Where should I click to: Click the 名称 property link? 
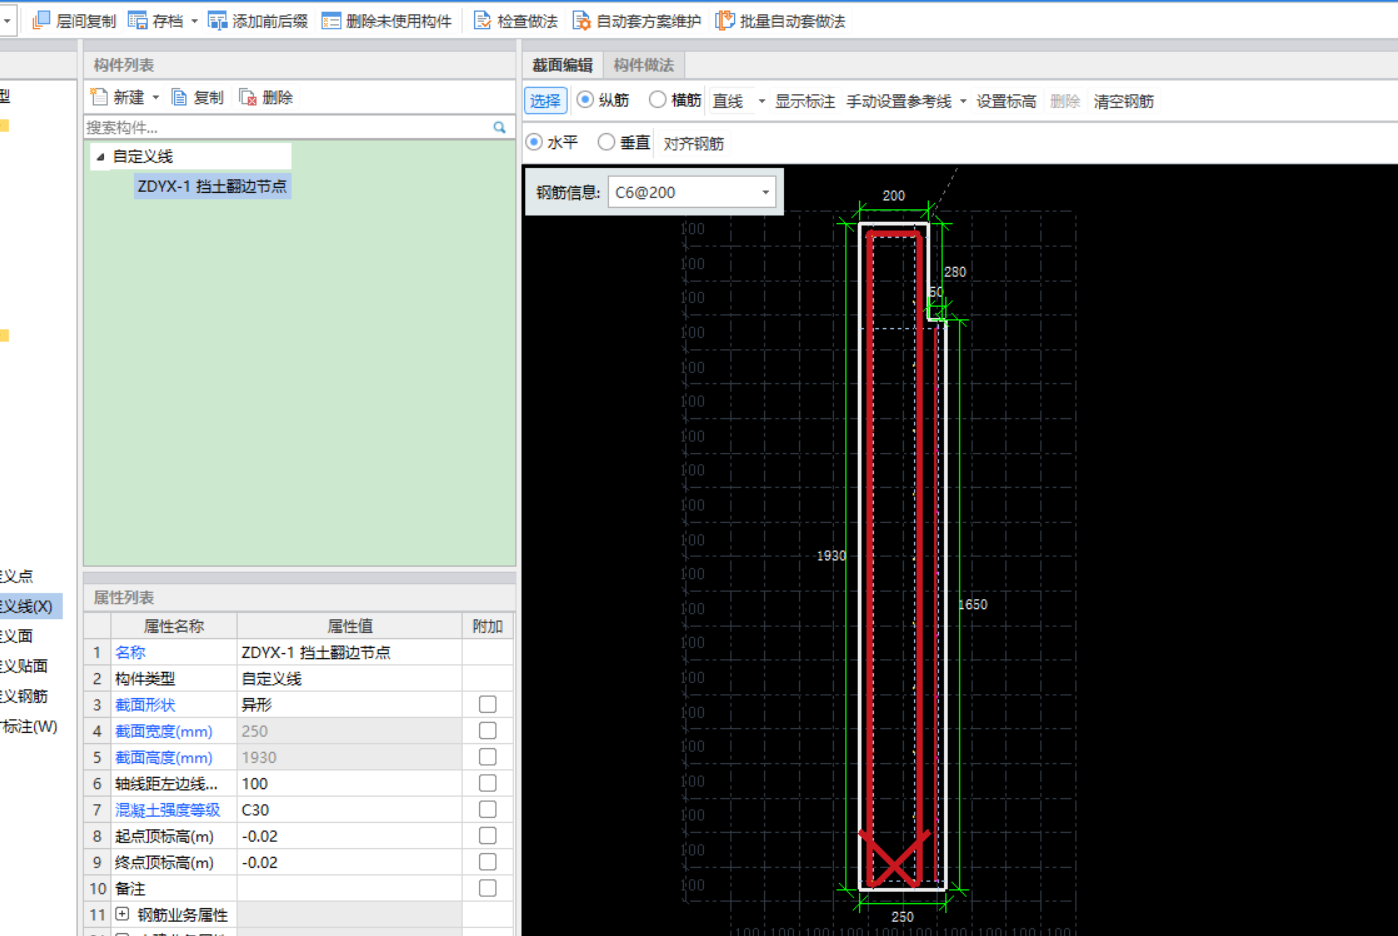coord(130,652)
